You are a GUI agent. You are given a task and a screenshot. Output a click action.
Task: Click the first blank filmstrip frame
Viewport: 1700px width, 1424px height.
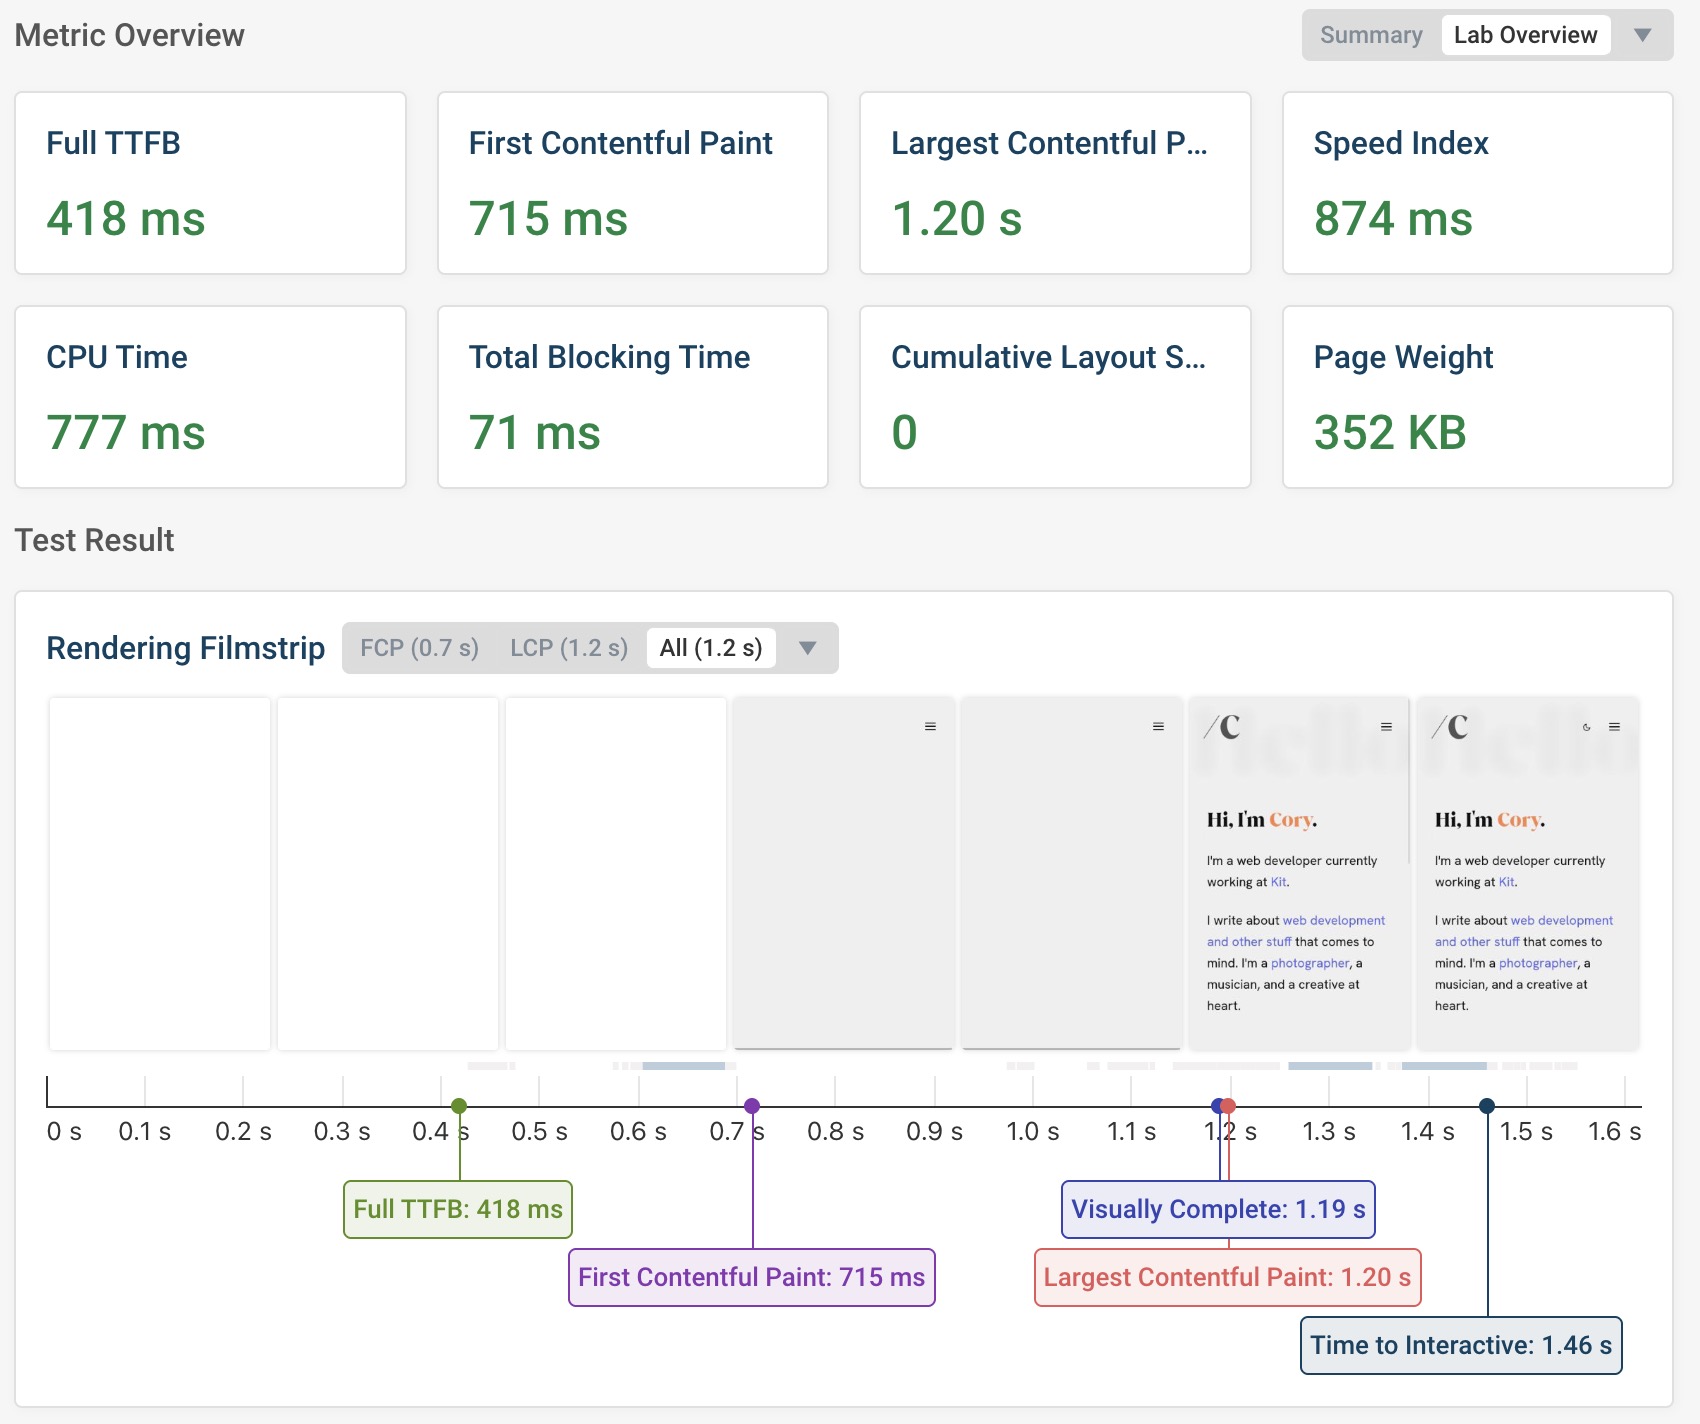(160, 873)
